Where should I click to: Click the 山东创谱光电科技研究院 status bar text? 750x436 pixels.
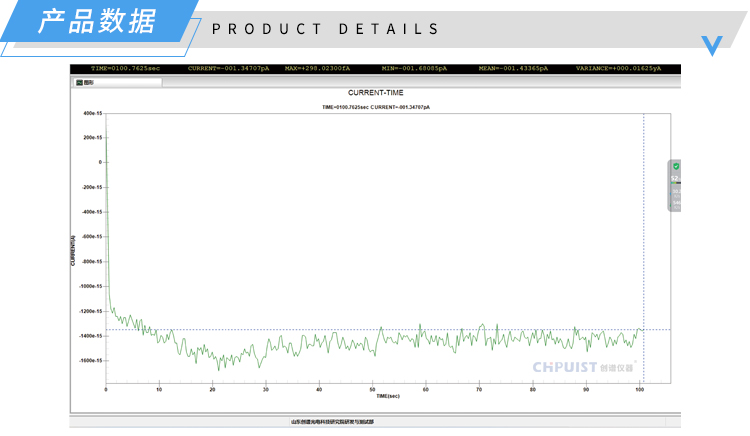332,422
